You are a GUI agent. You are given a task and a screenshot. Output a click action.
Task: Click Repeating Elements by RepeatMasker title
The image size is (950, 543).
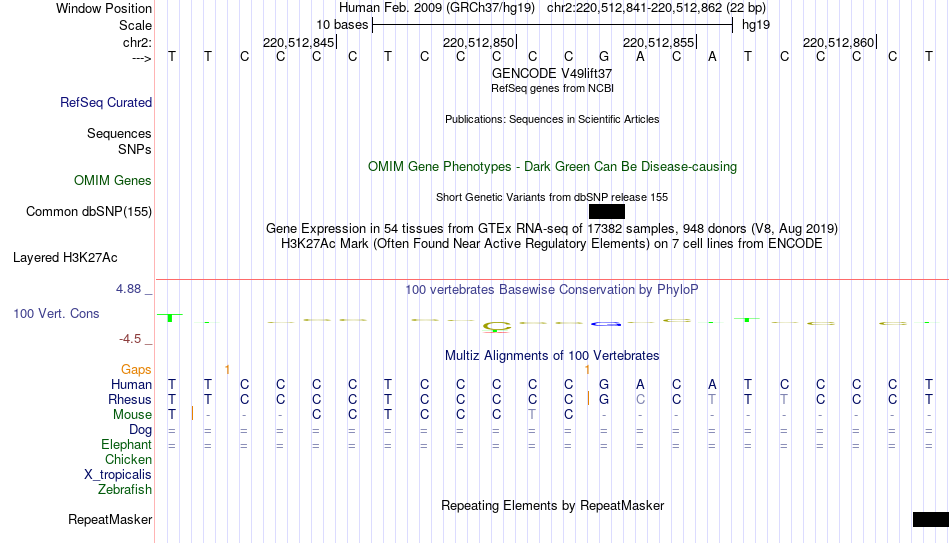tap(552, 505)
